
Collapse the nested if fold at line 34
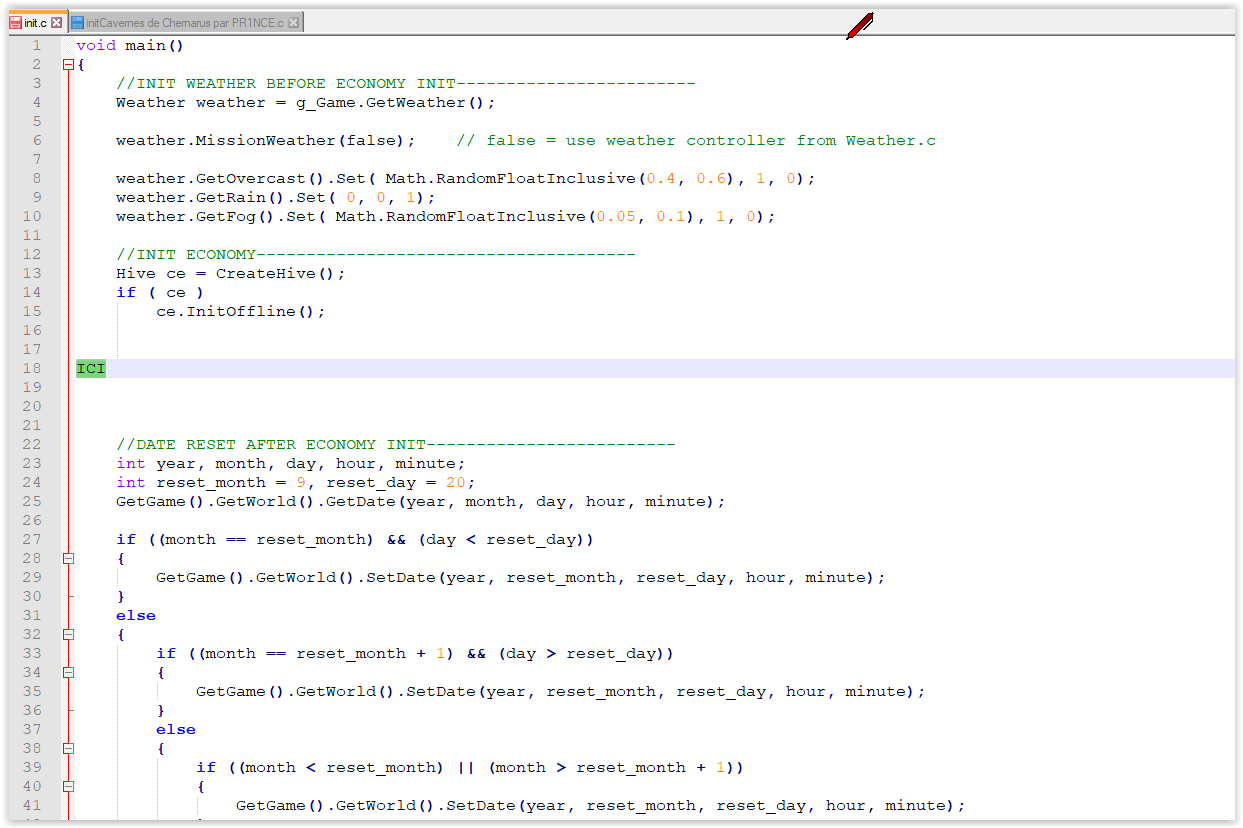click(67, 672)
